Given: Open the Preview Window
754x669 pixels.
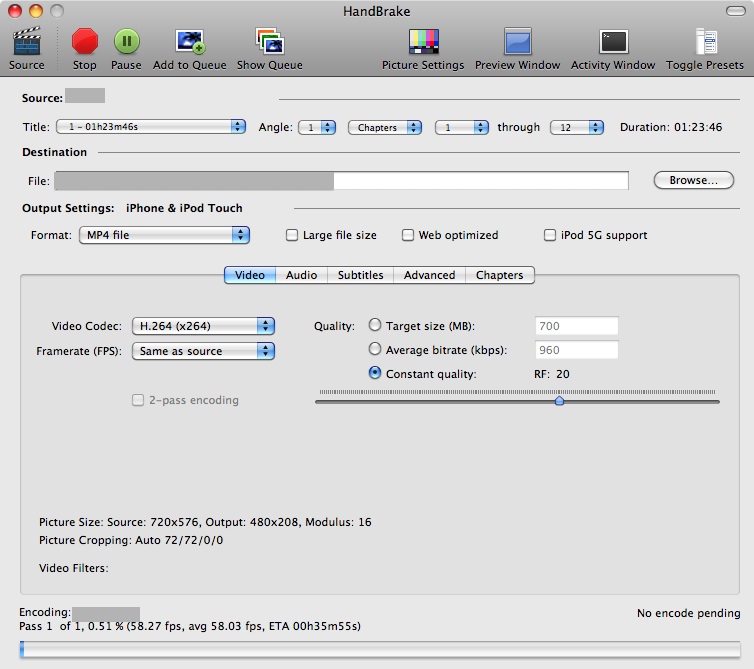Looking at the screenshot, I should pos(517,42).
